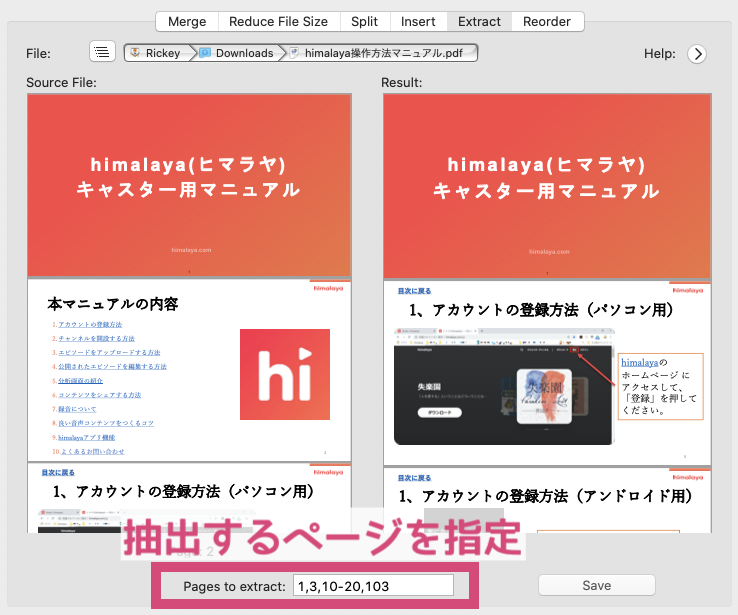Open the Reduce File Size tab
Image resolution: width=738 pixels, height=615 pixels.
pyautogui.click(x=278, y=22)
